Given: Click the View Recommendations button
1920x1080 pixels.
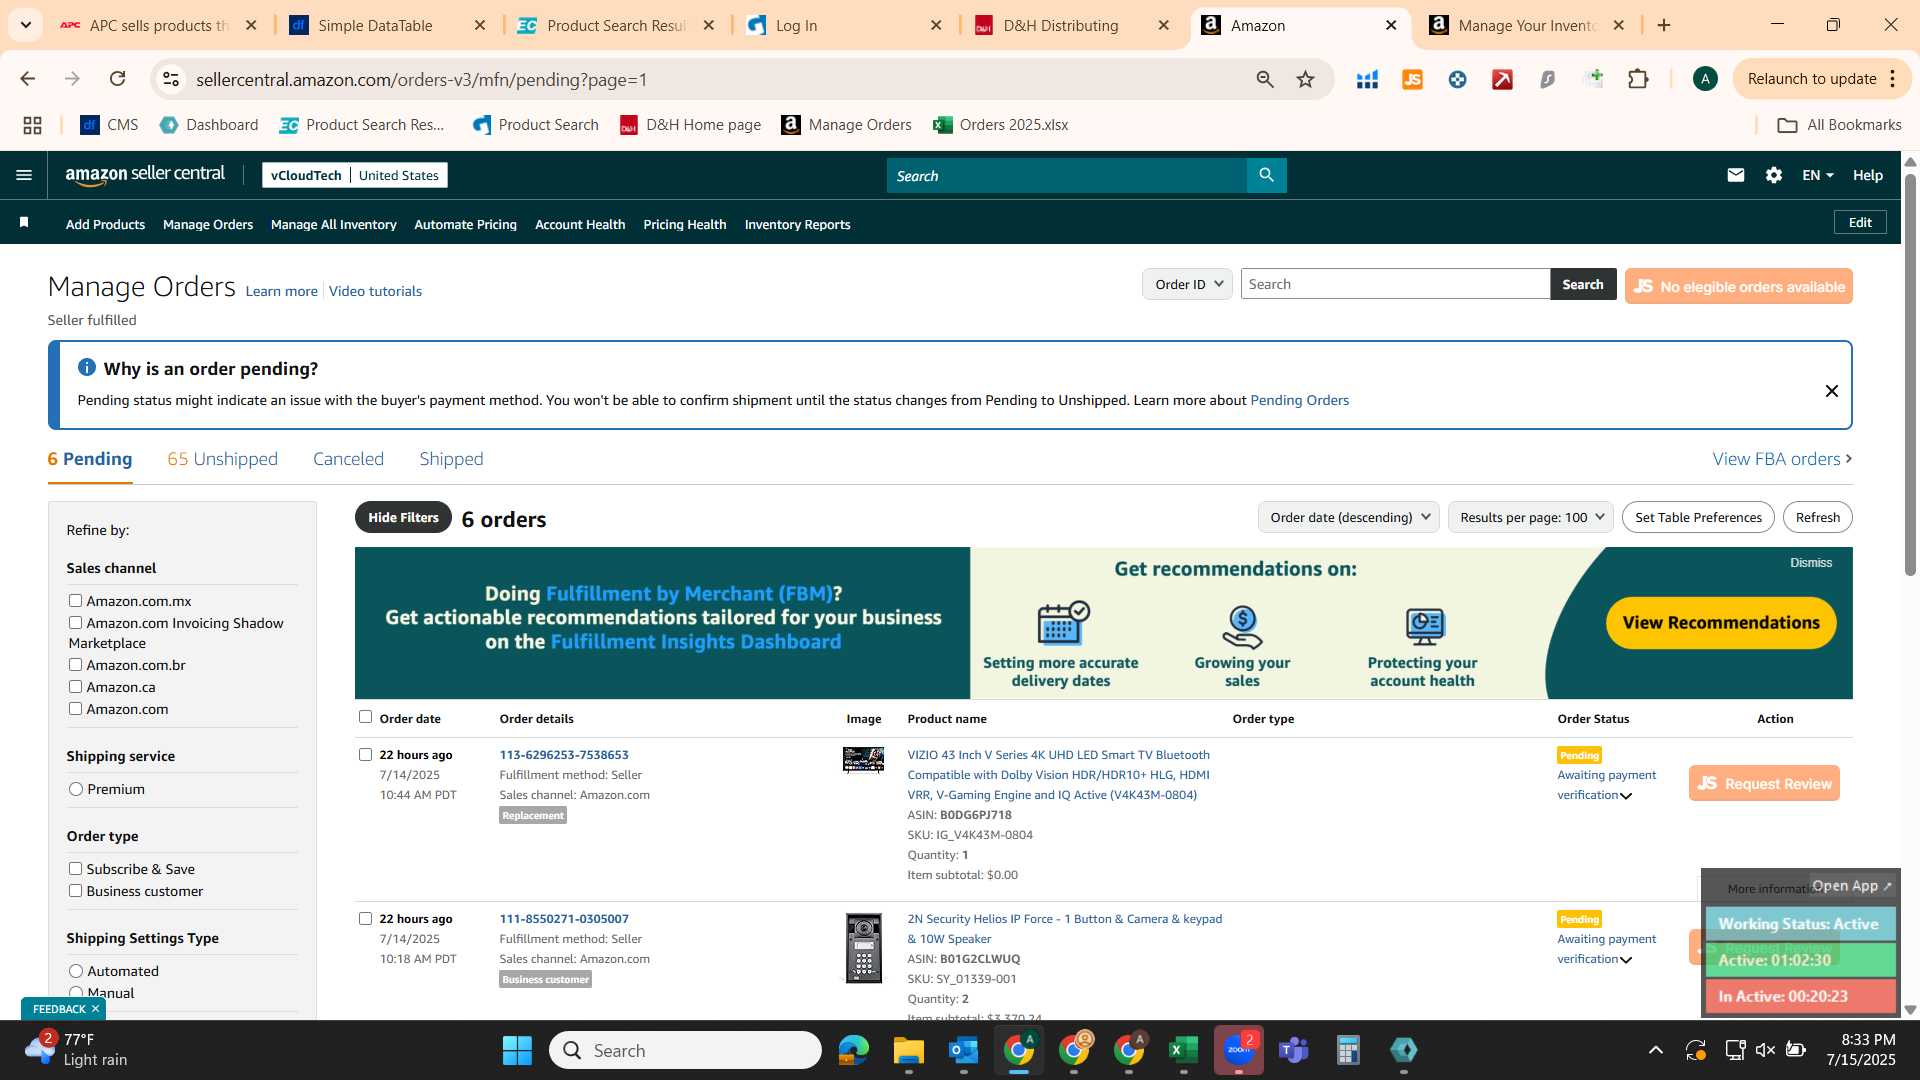Looking at the screenshot, I should 1720,622.
